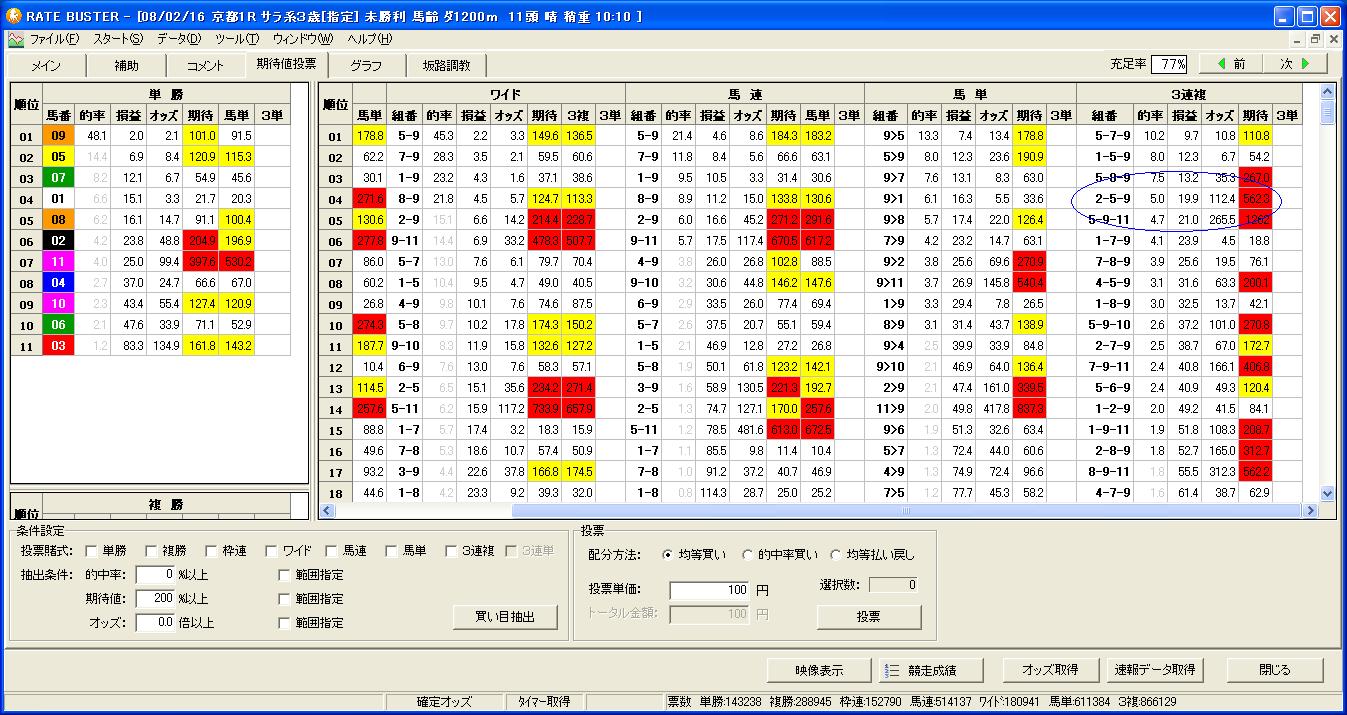
Task: Check 範囲指定 in the 的中率 row
Action: pyautogui.click(x=285, y=575)
